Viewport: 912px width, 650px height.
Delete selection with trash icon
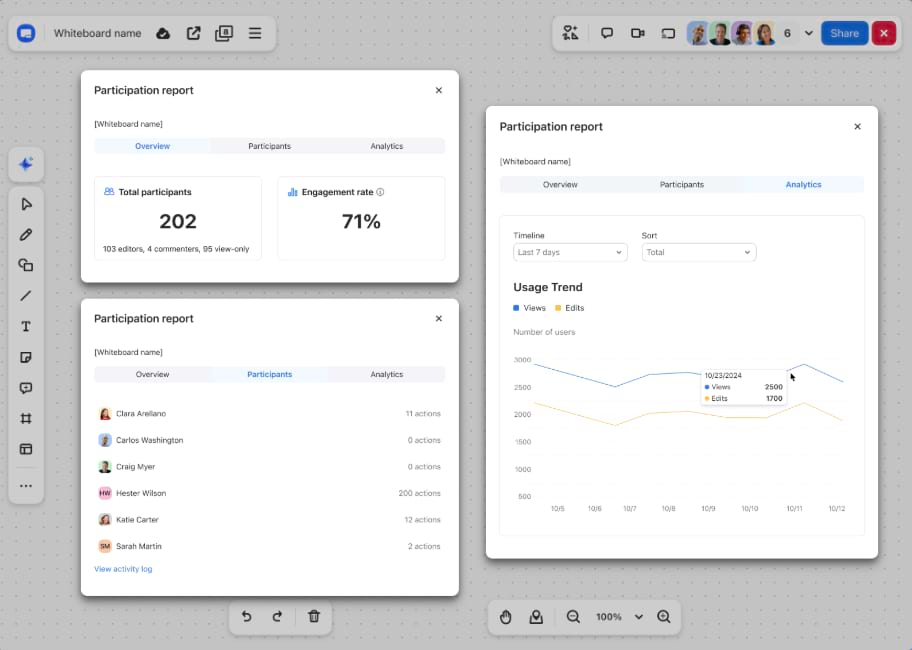(314, 617)
